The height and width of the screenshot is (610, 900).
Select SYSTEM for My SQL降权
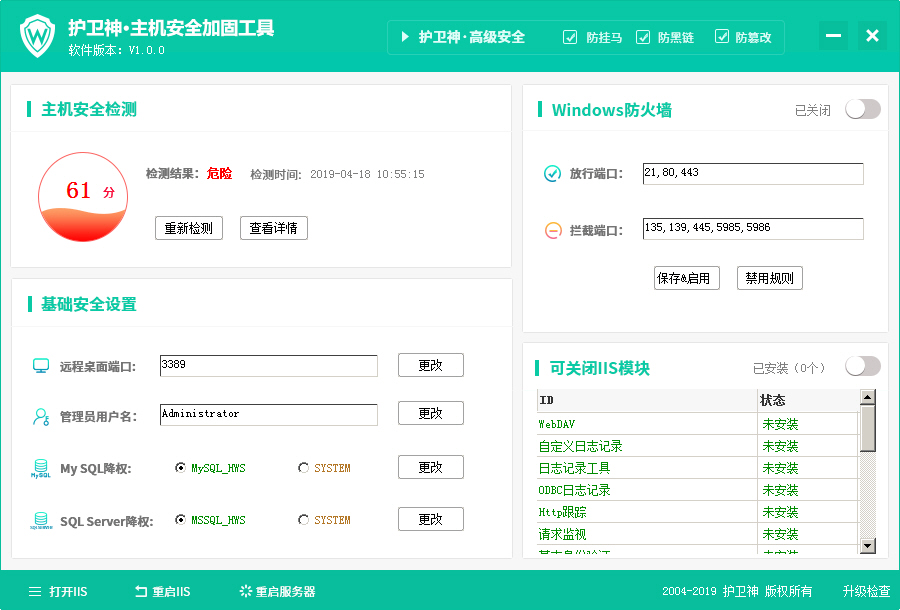pyautogui.click(x=303, y=468)
